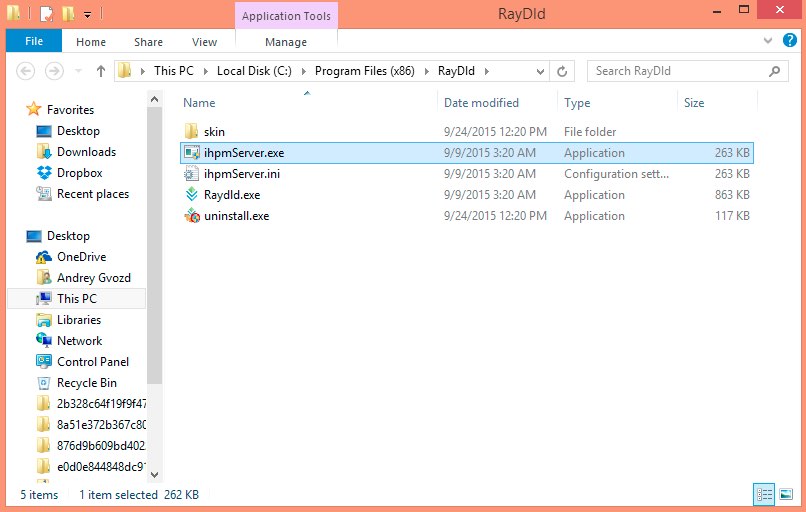
Task: Refresh the RayDld folder view
Action: point(562,71)
